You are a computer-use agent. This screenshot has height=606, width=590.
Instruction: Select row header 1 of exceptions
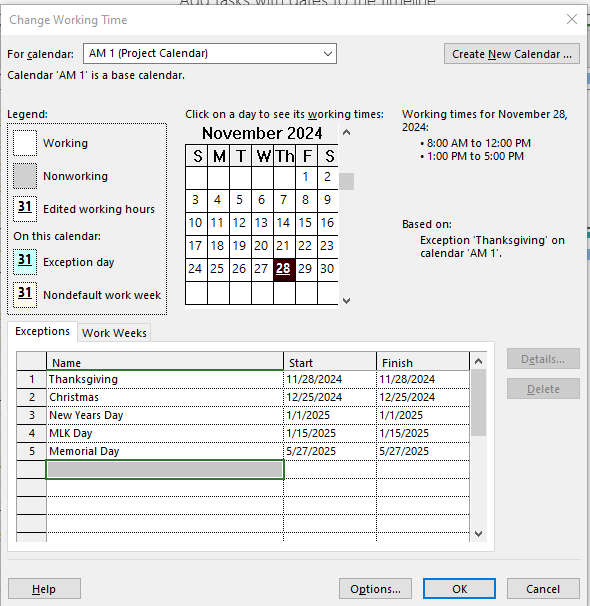point(32,379)
